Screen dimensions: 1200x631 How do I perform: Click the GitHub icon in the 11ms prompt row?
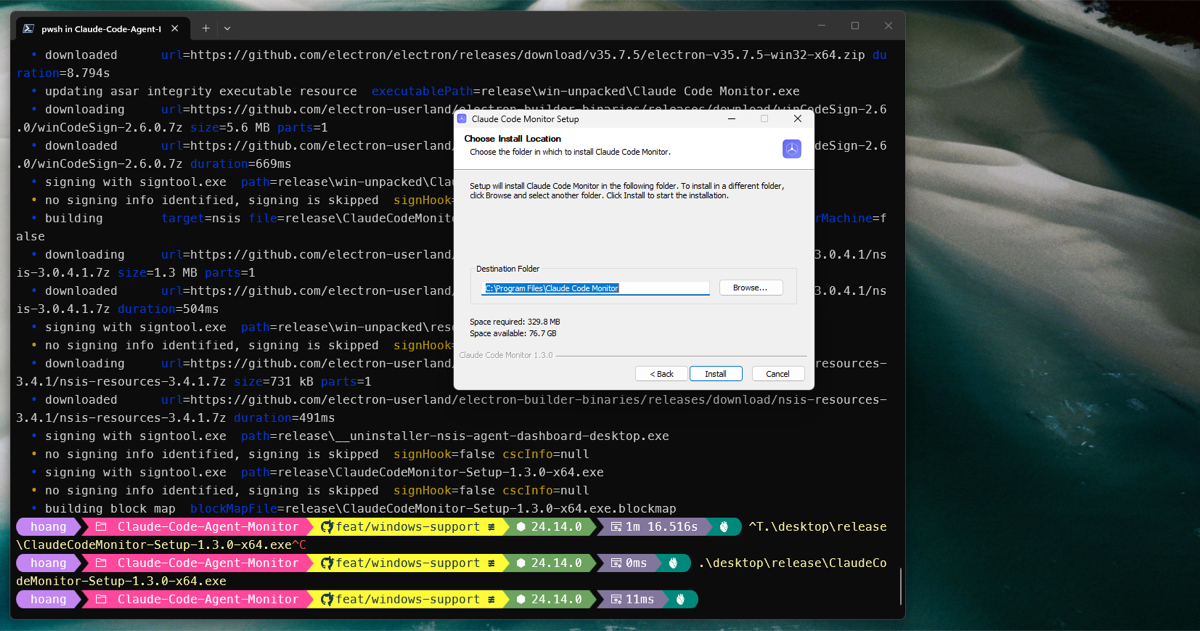pos(327,599)
